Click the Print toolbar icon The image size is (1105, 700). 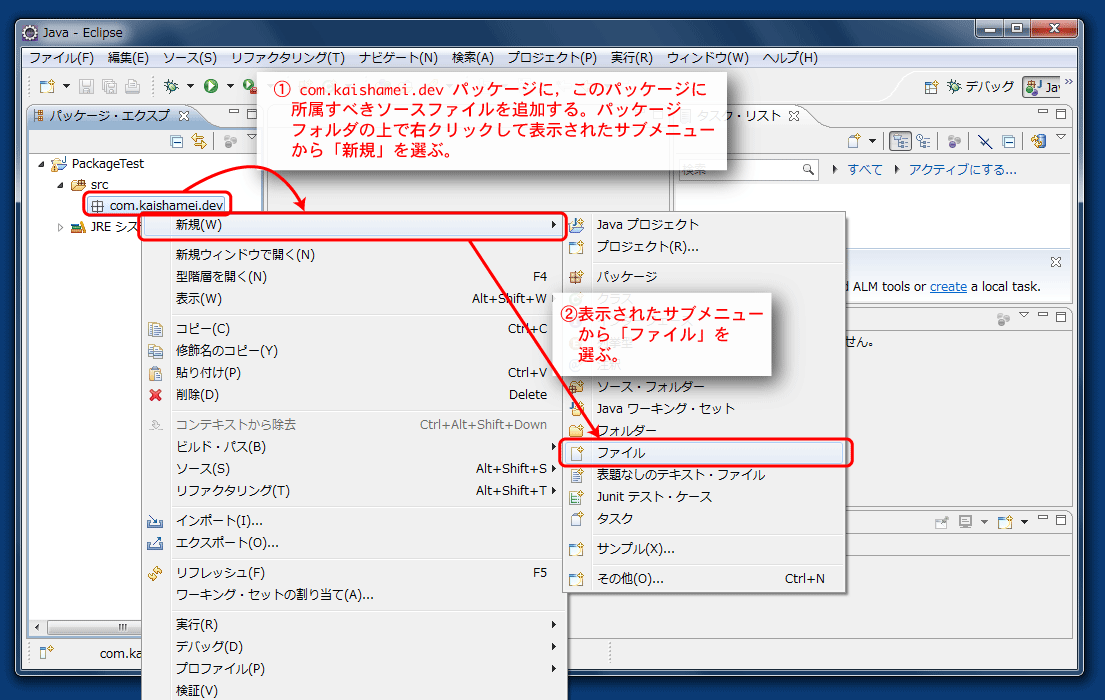click(x=132, y=87)
